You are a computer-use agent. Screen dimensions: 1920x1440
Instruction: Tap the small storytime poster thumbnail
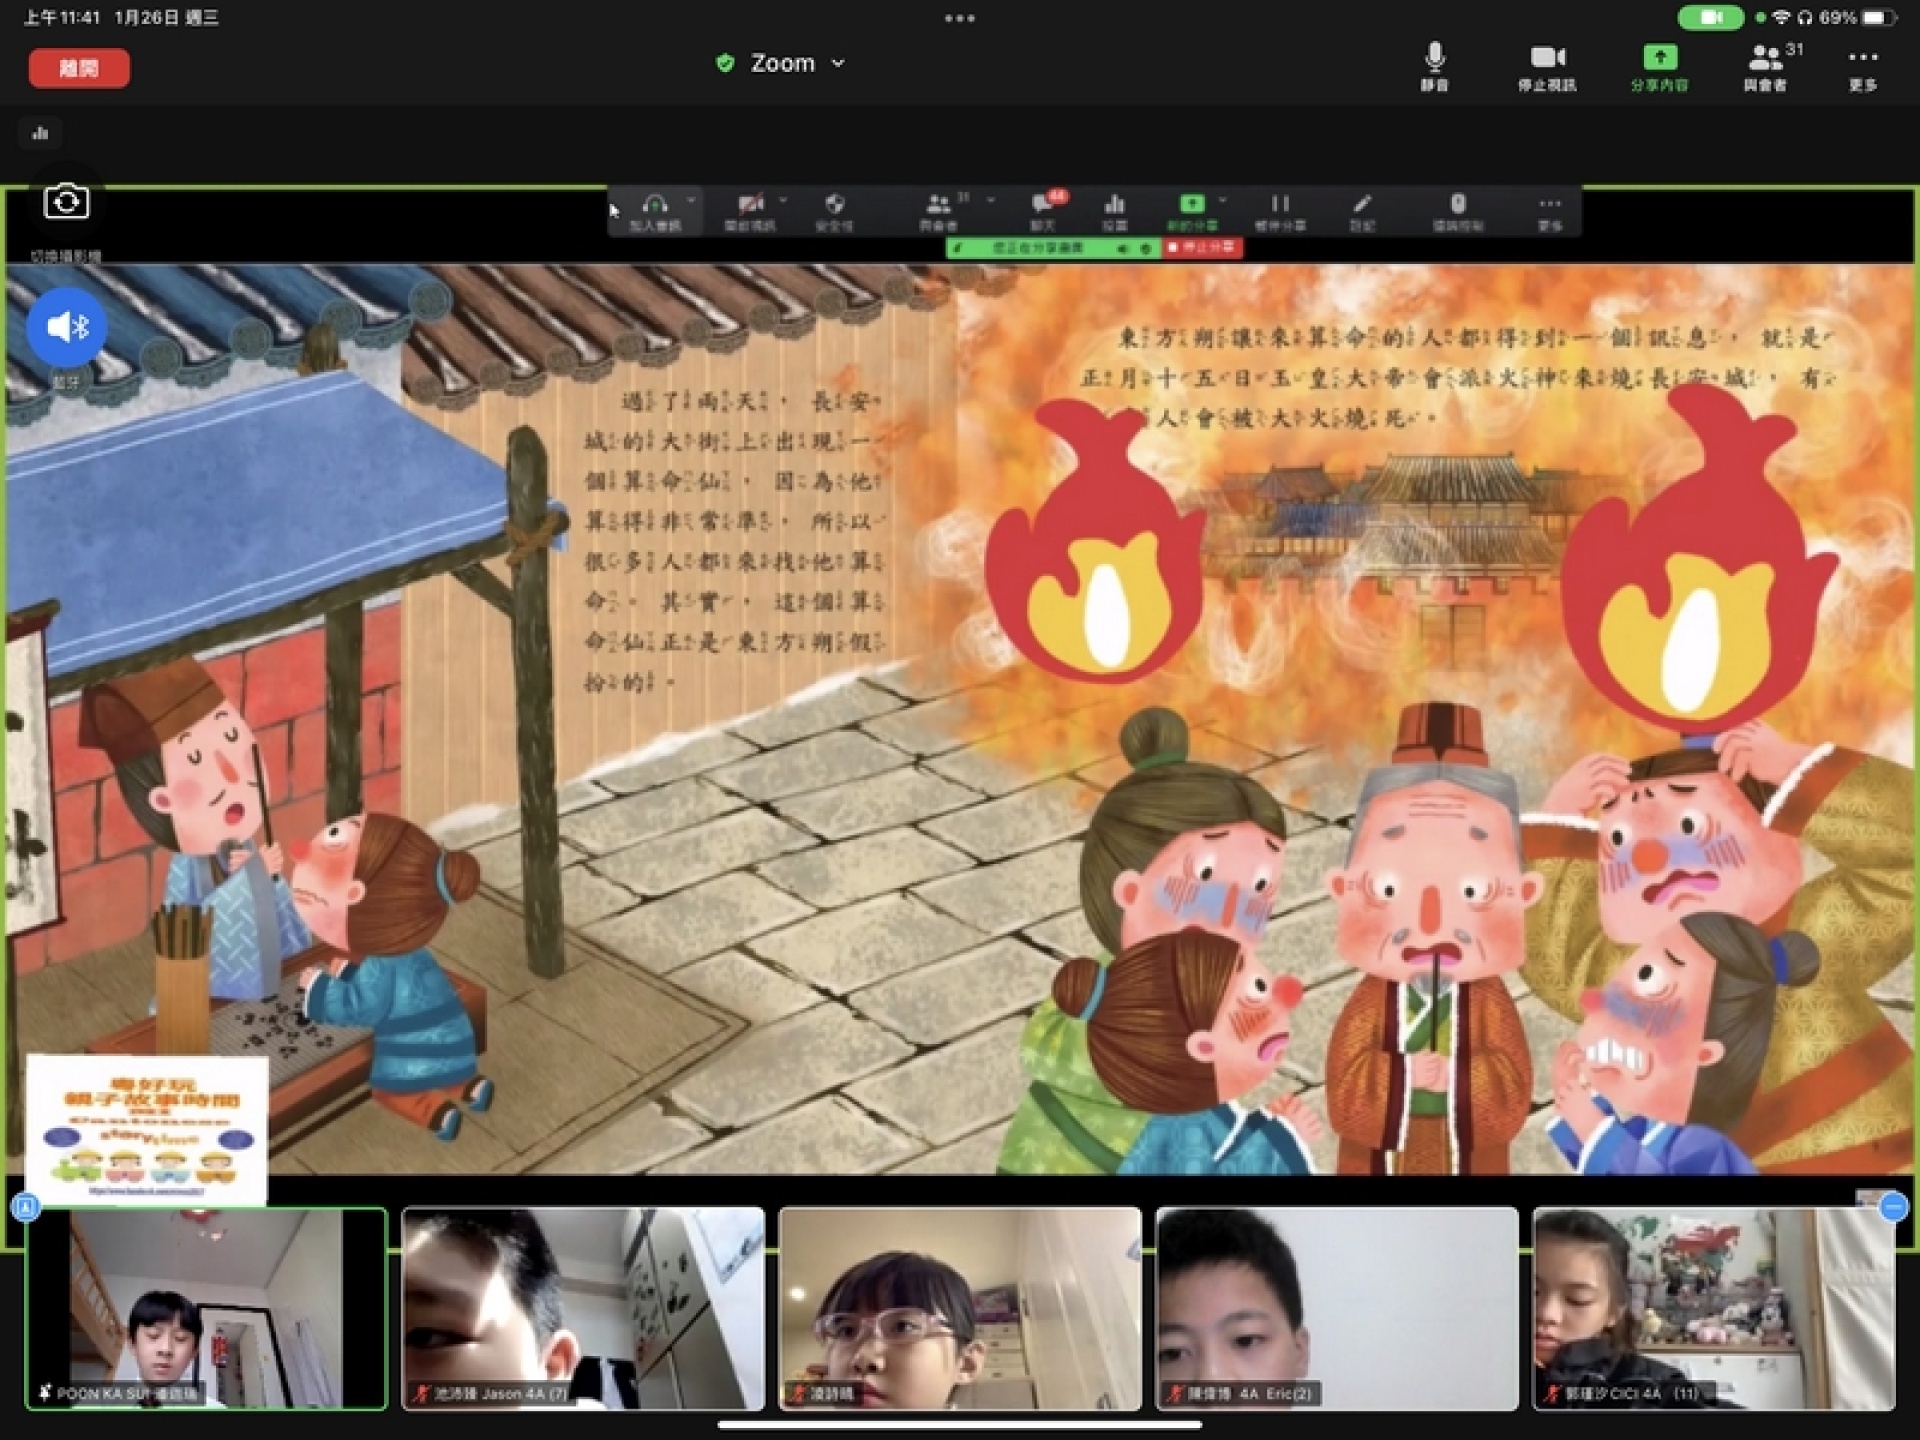click(147, 1130)
